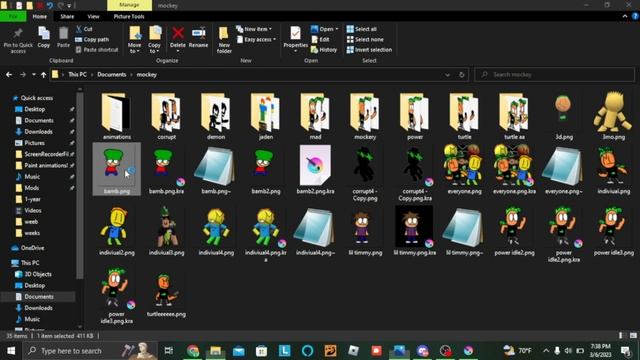Click Copy path in ribbon

(x=92, y=40)
